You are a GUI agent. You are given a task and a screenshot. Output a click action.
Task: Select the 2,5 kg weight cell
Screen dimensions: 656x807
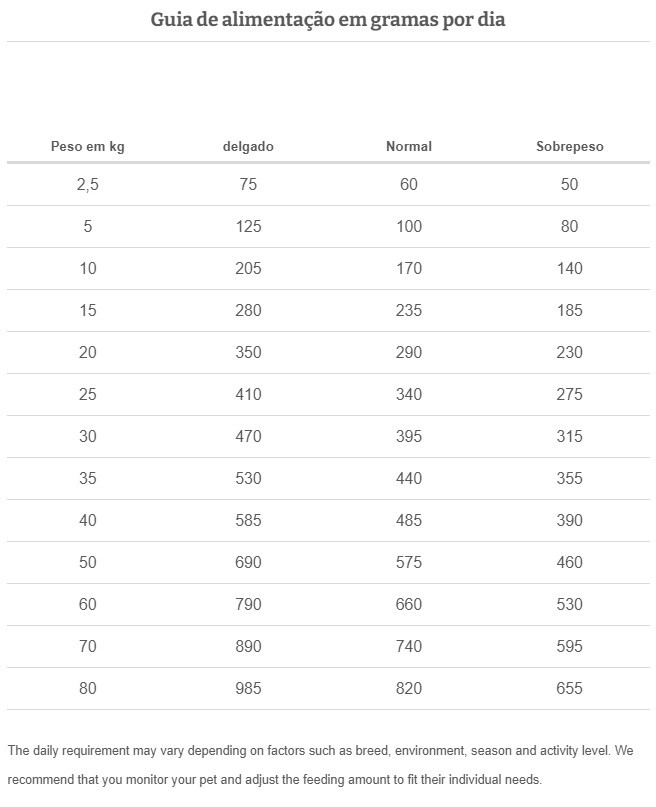pos(88,184)
